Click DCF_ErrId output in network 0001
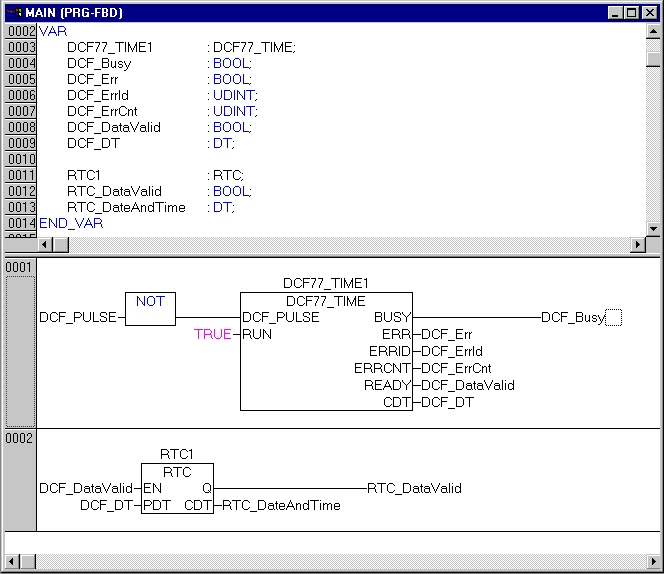This screenshot has height=574, width=664. [x=452, y=351]
